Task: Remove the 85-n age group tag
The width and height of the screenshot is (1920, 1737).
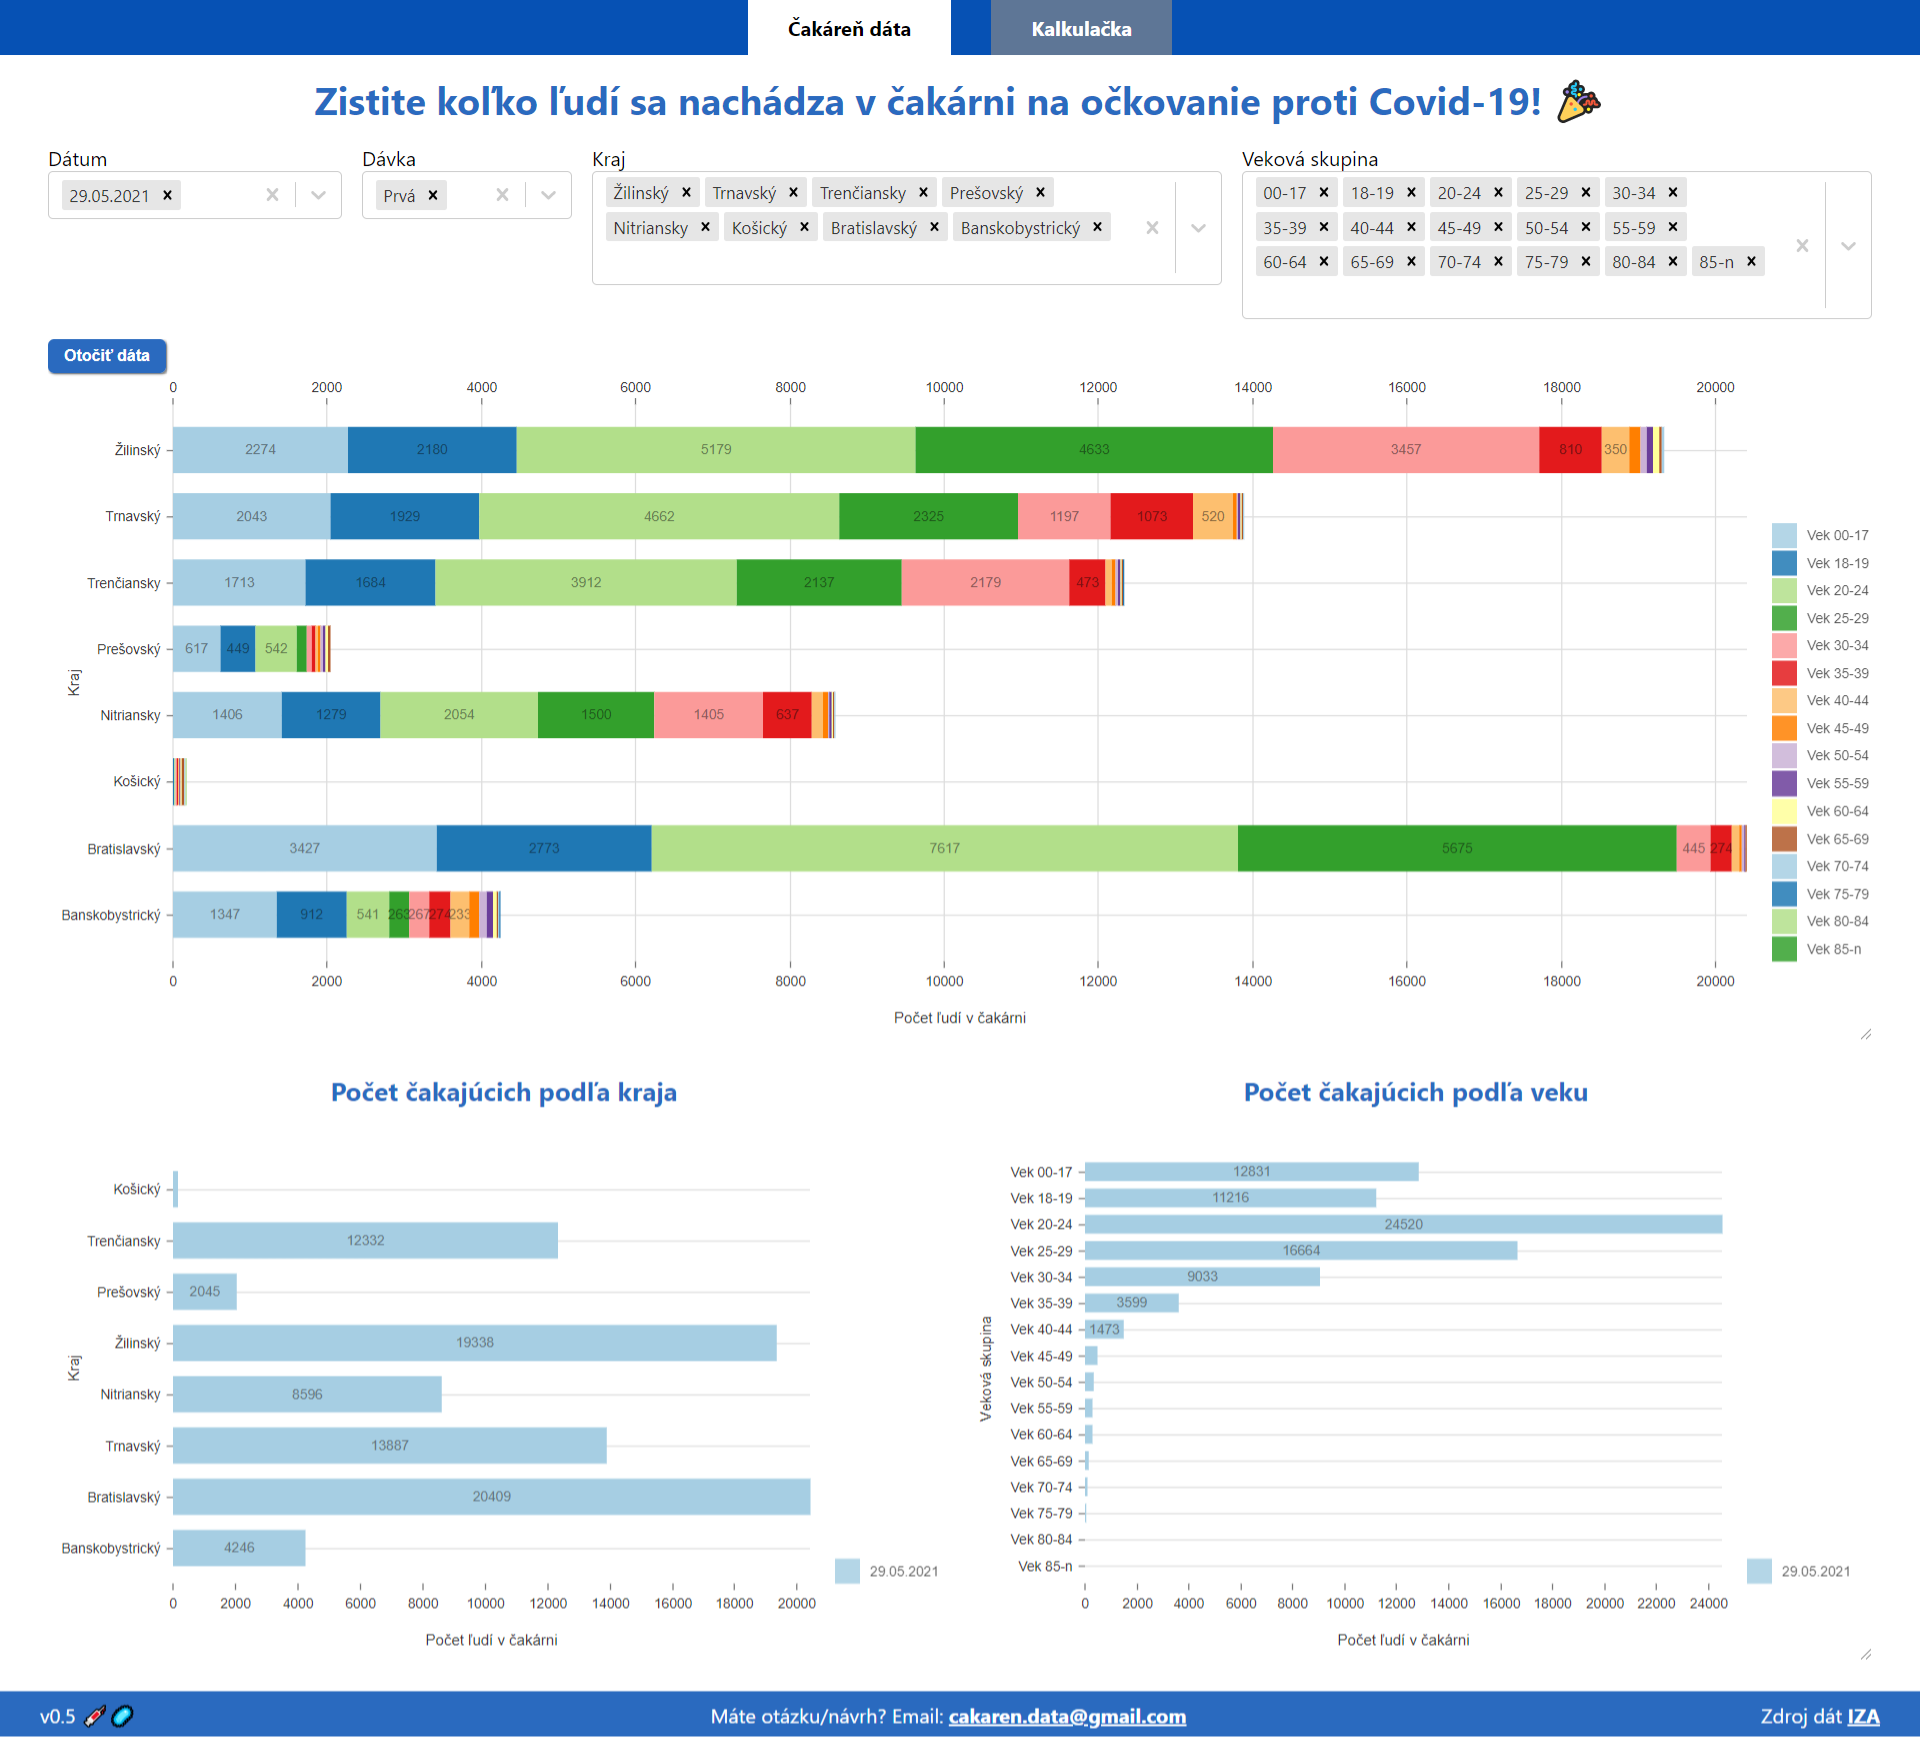Action: [1751, 262]
